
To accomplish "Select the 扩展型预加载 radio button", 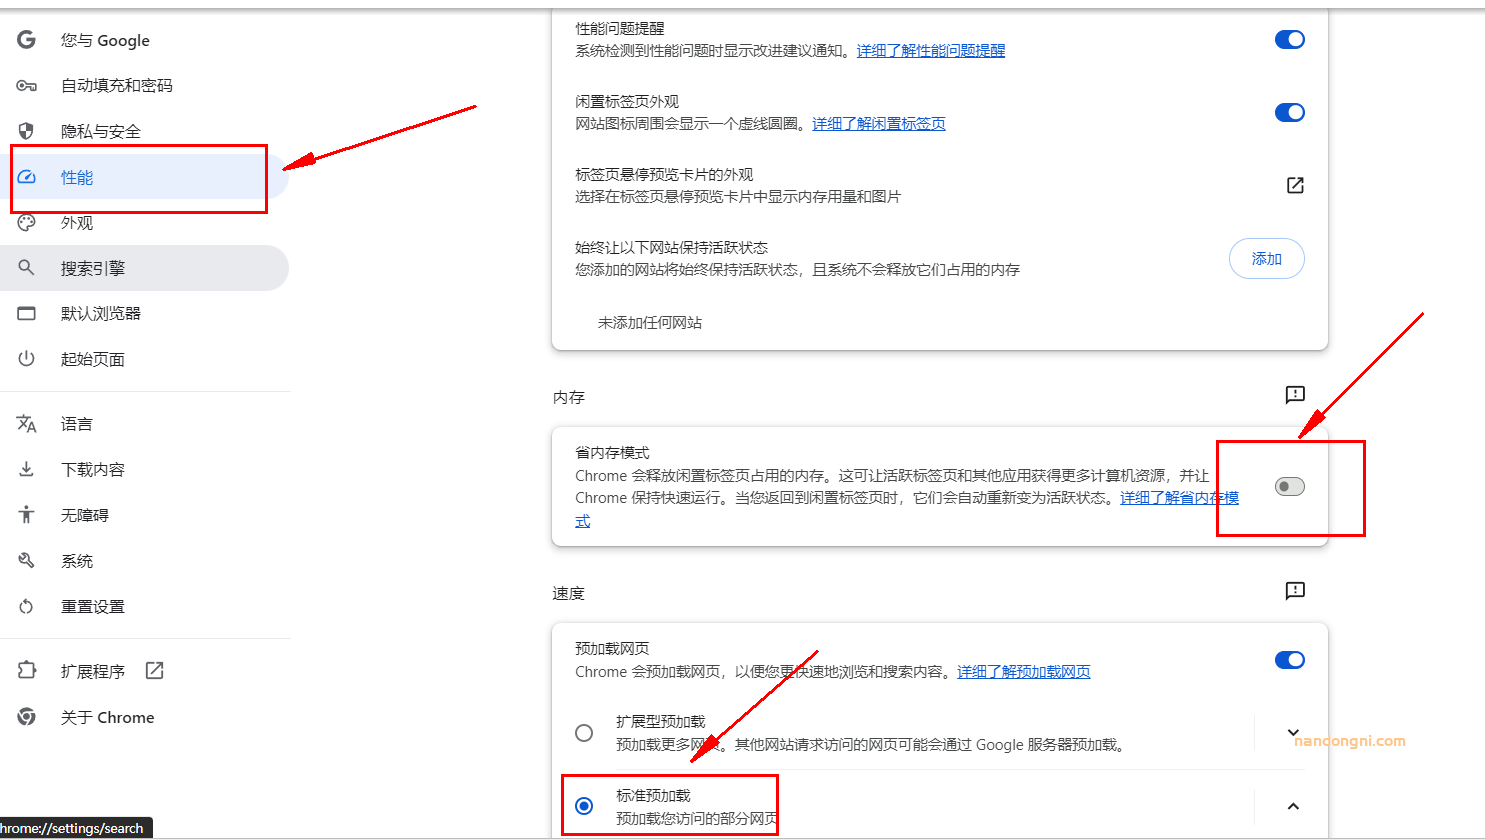I will 584,733.
